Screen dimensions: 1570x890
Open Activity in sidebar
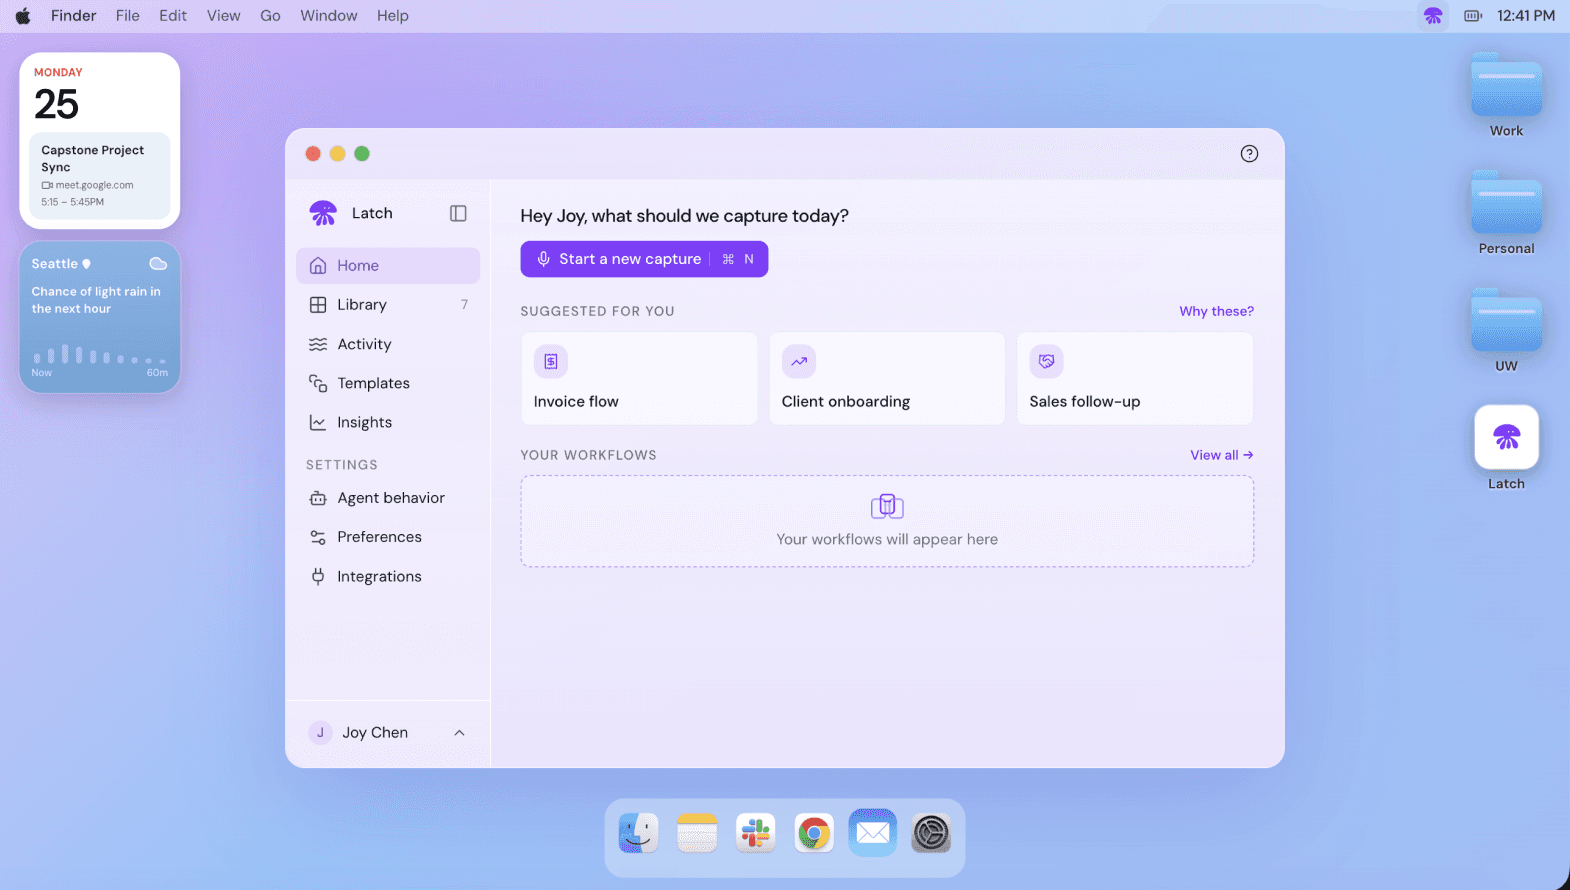tap(388, 344)
